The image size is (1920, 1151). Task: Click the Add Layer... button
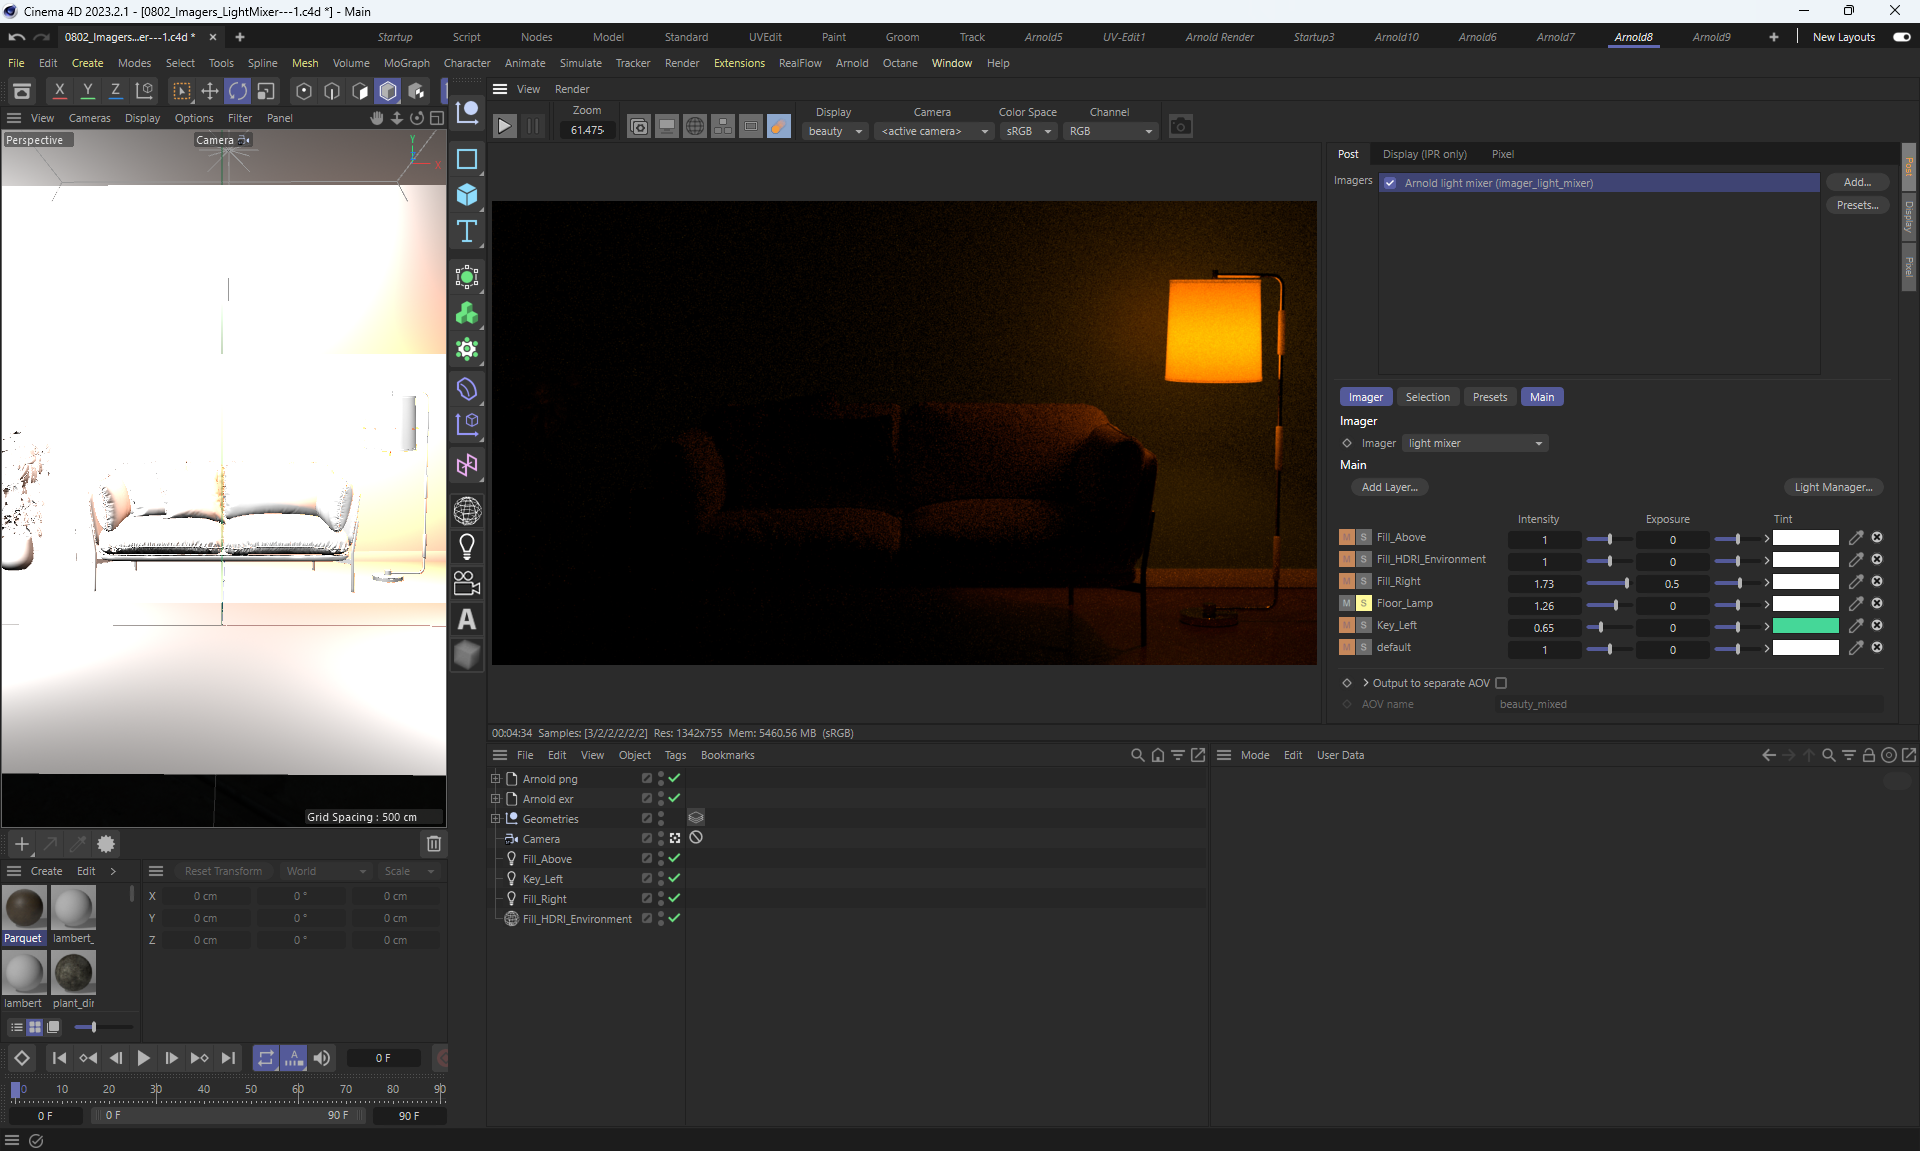coord(1389,487)
